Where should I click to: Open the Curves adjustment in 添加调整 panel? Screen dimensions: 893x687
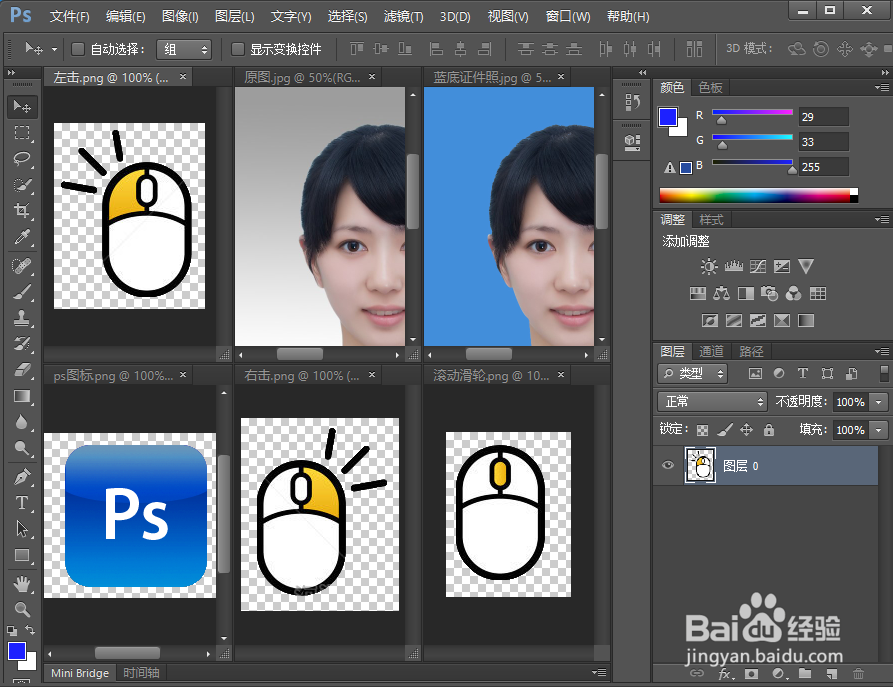point(758,266)
